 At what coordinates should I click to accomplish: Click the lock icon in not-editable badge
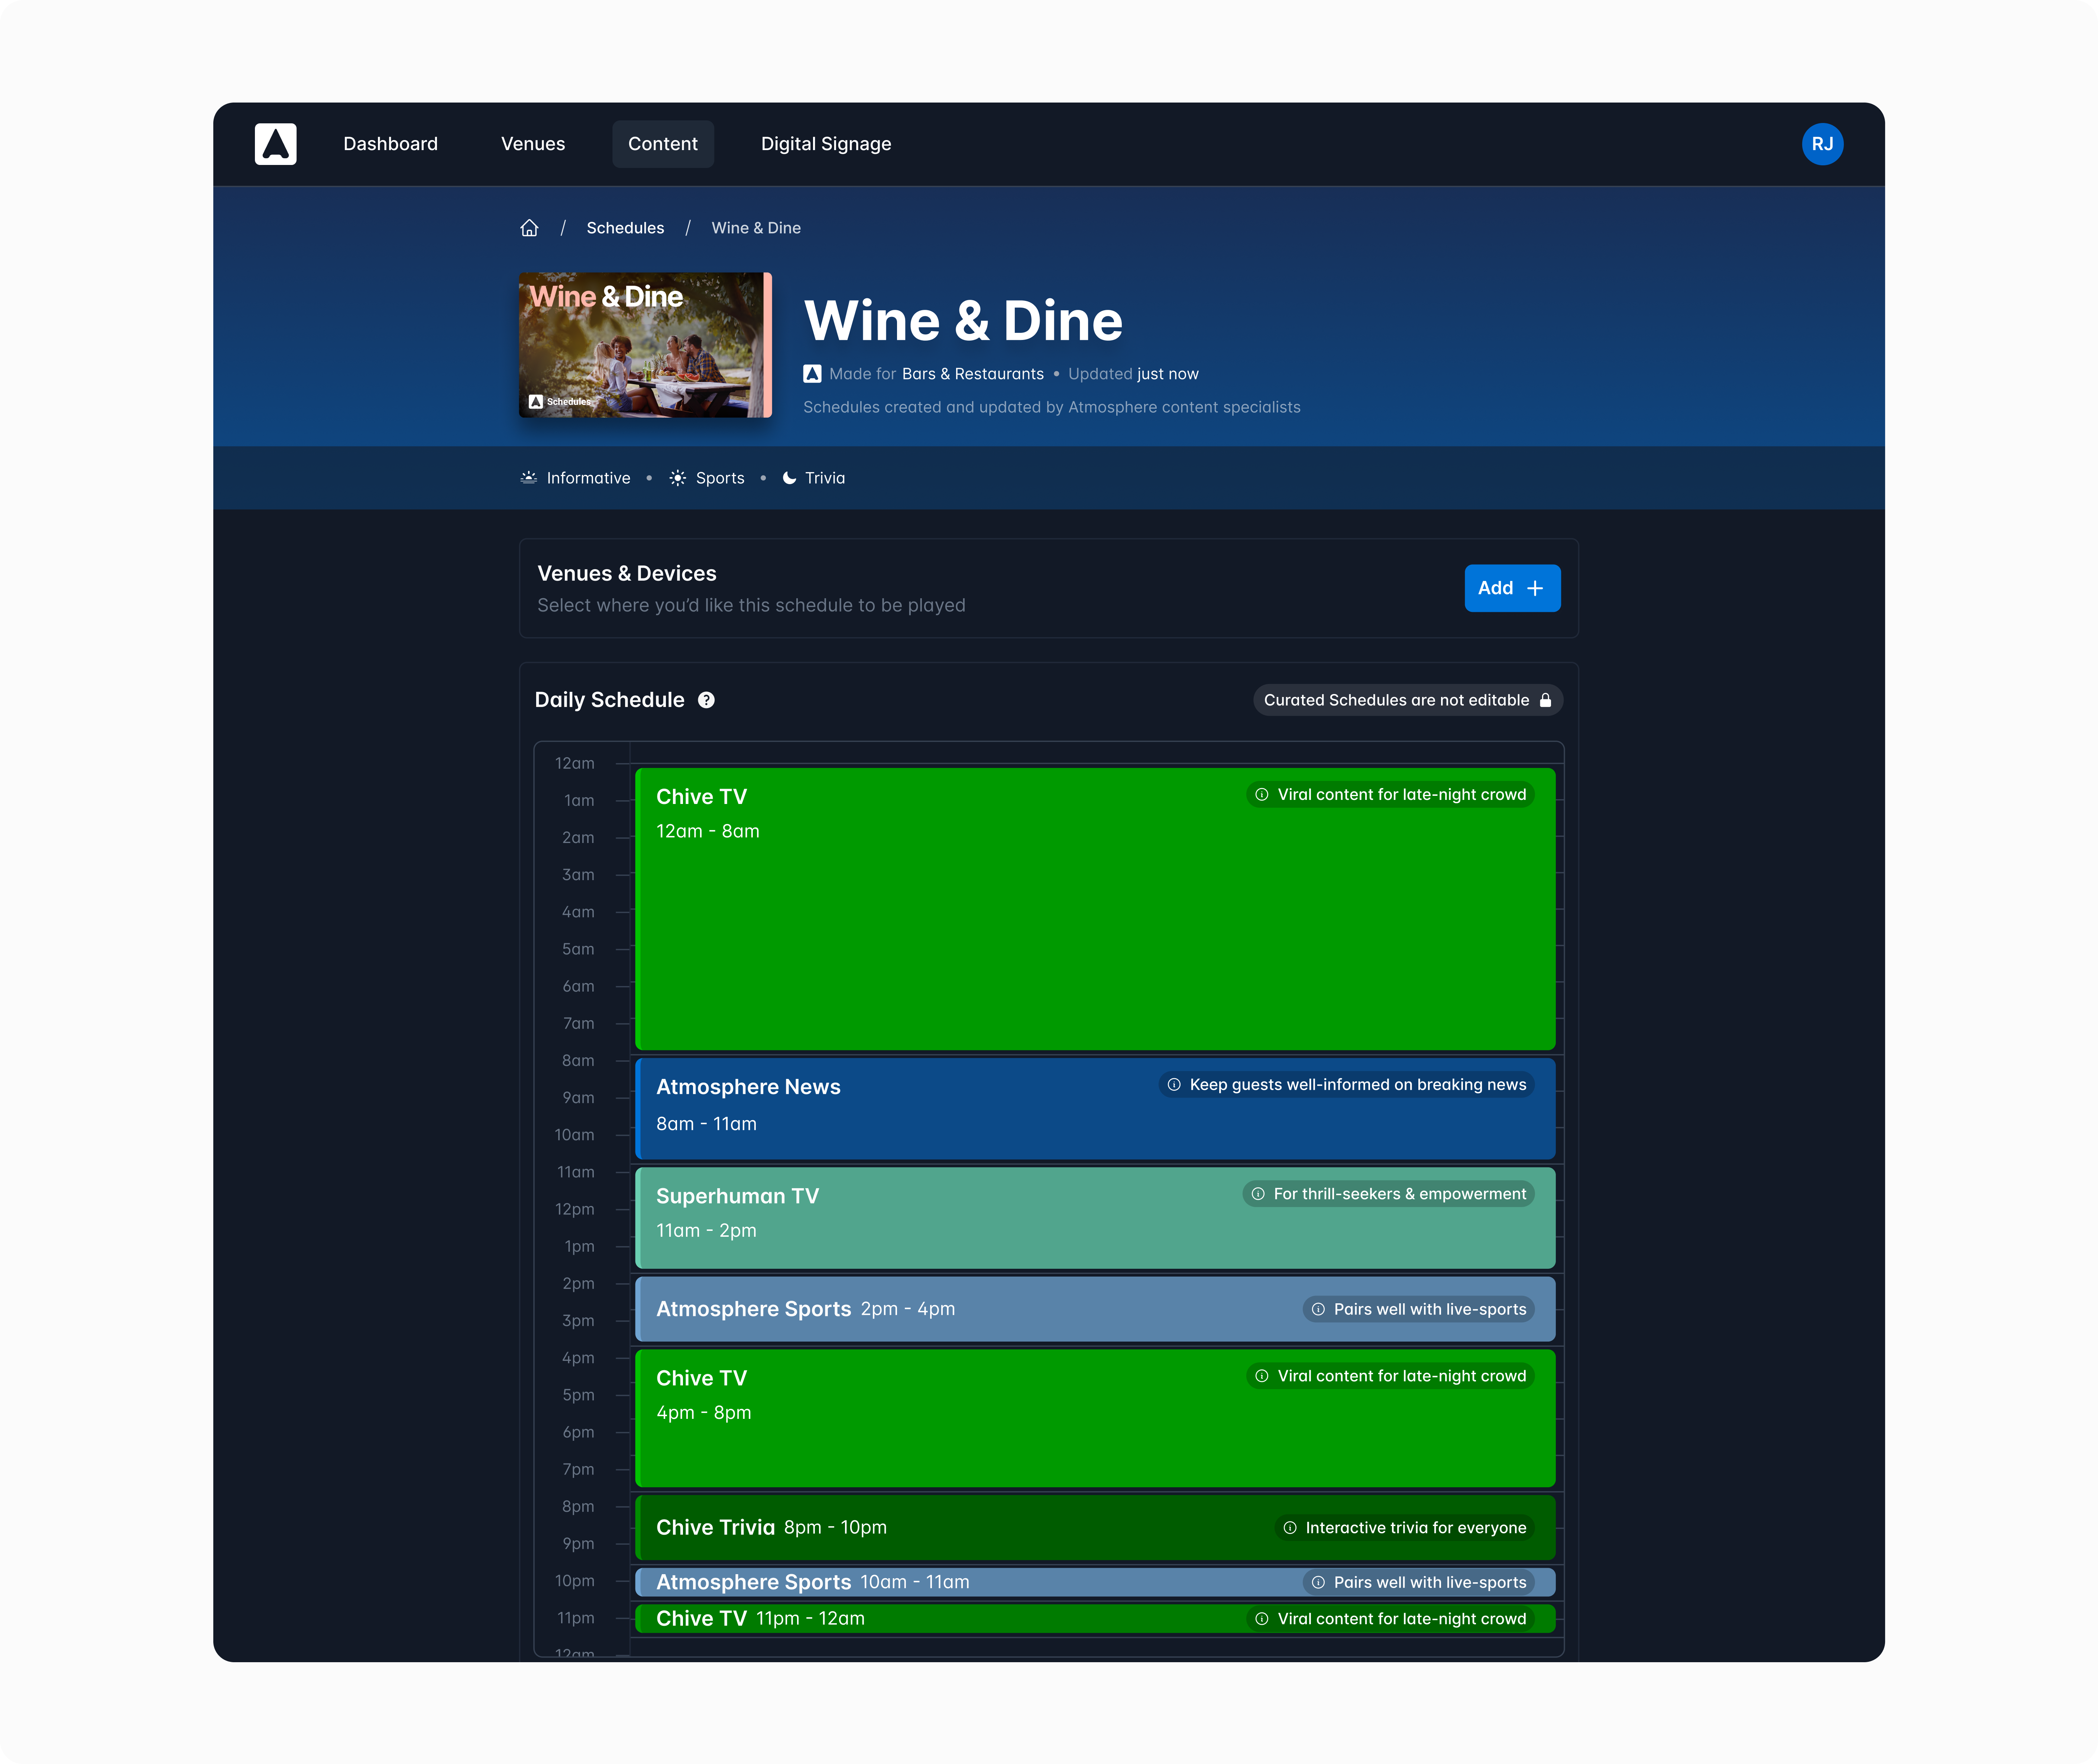(x=1545, y=700)
